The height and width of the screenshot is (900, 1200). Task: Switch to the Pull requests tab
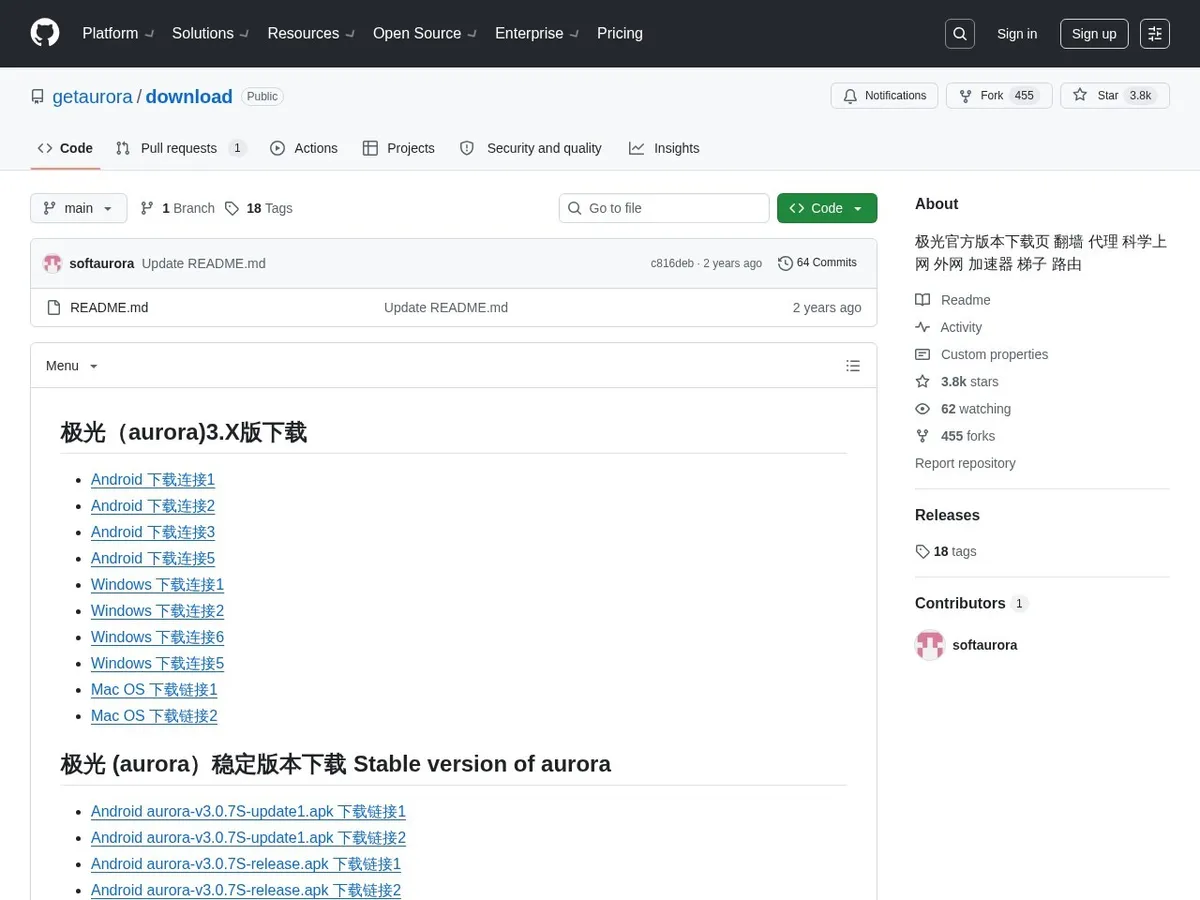181,148
